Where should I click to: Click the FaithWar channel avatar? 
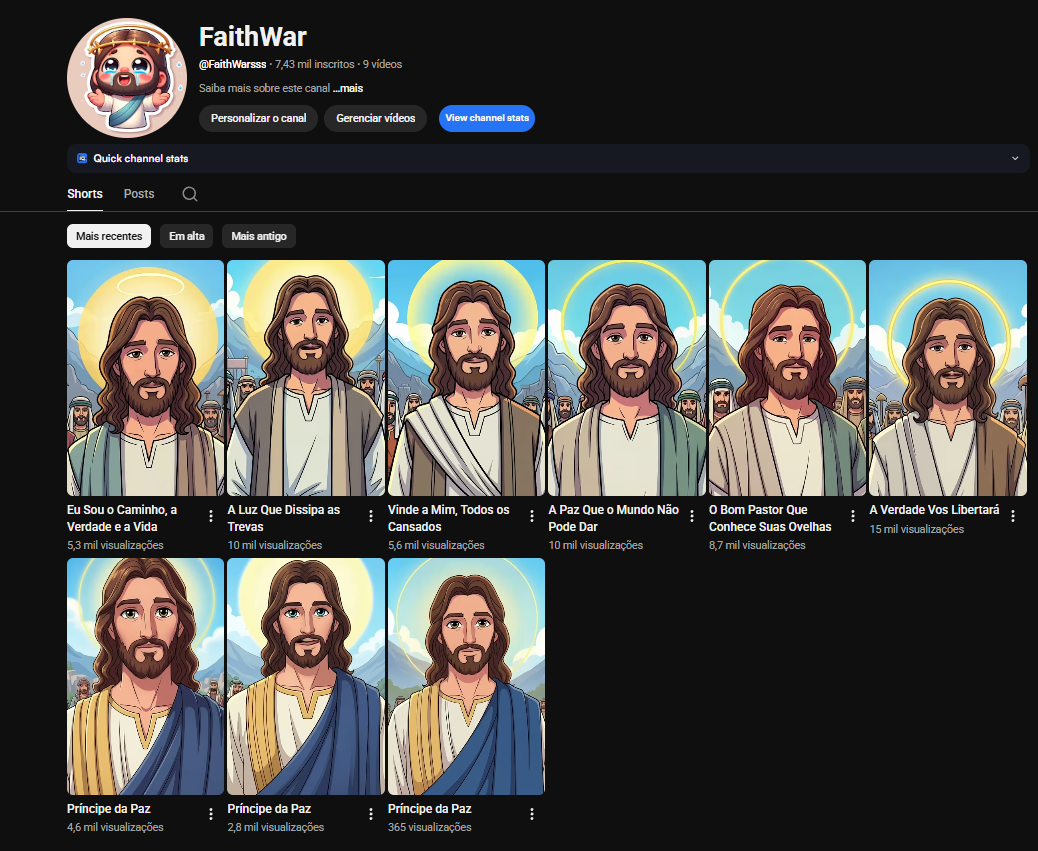tap(127, 78)
